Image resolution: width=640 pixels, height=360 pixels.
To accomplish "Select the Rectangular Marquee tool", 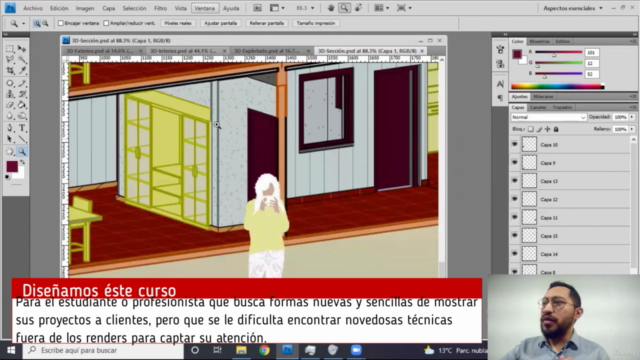I will [x=10, y=49].
